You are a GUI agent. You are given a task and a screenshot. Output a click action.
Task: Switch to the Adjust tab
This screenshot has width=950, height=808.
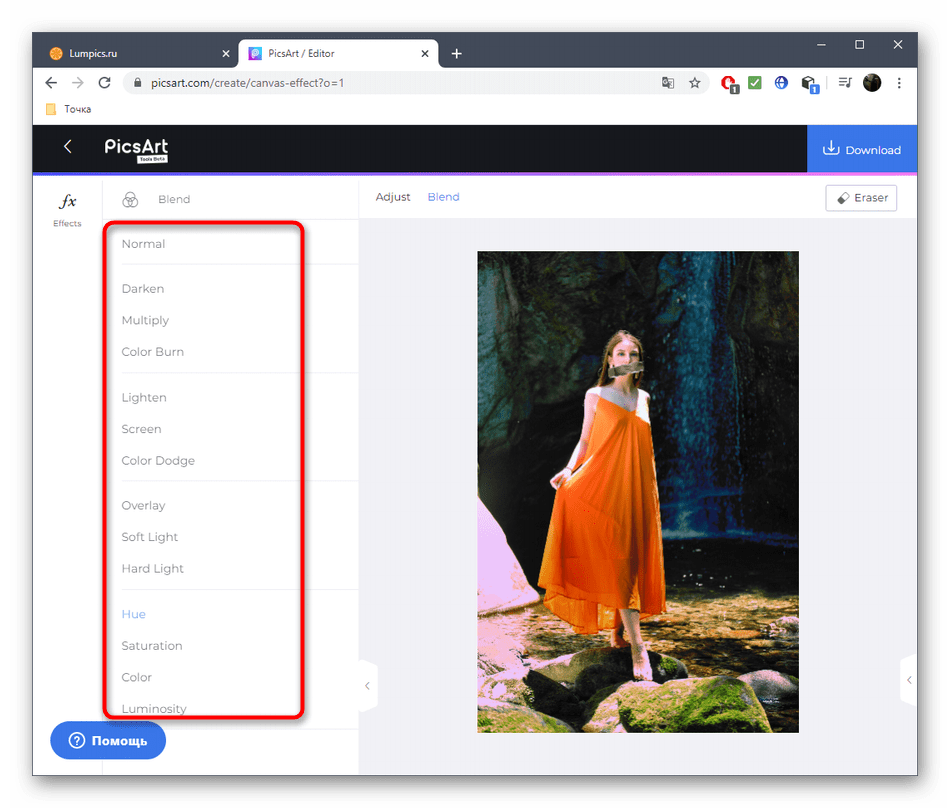click(393, 197)
